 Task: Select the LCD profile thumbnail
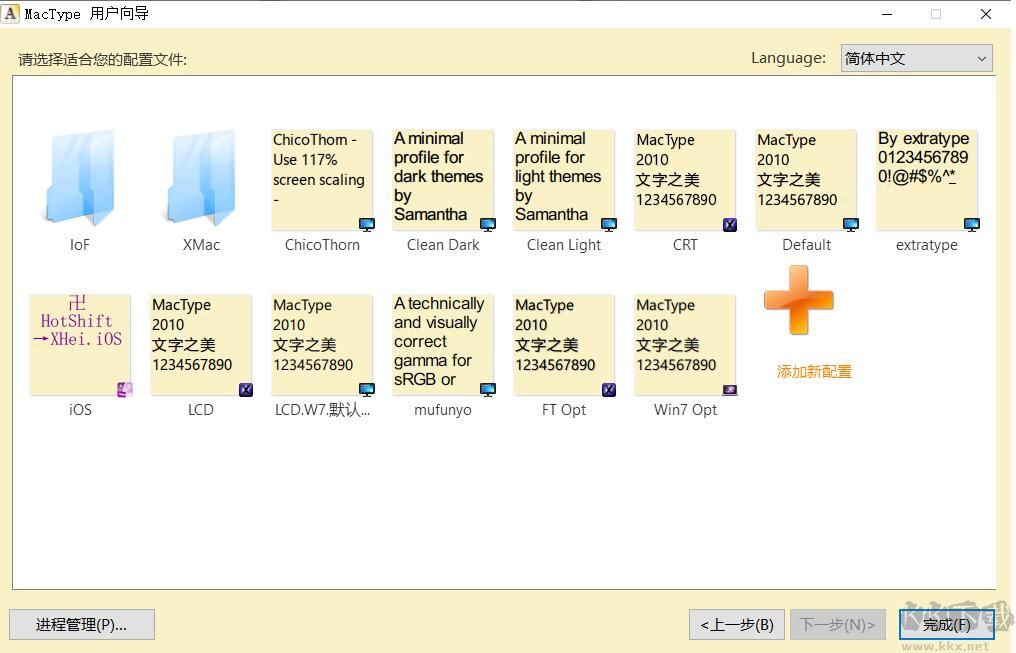point(201,345)
